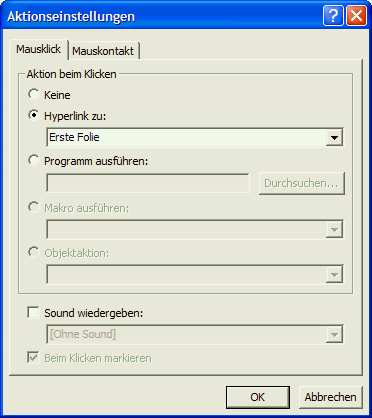
Task: Click the Erste Folie combo box text
Action: (x=74, y=137)
